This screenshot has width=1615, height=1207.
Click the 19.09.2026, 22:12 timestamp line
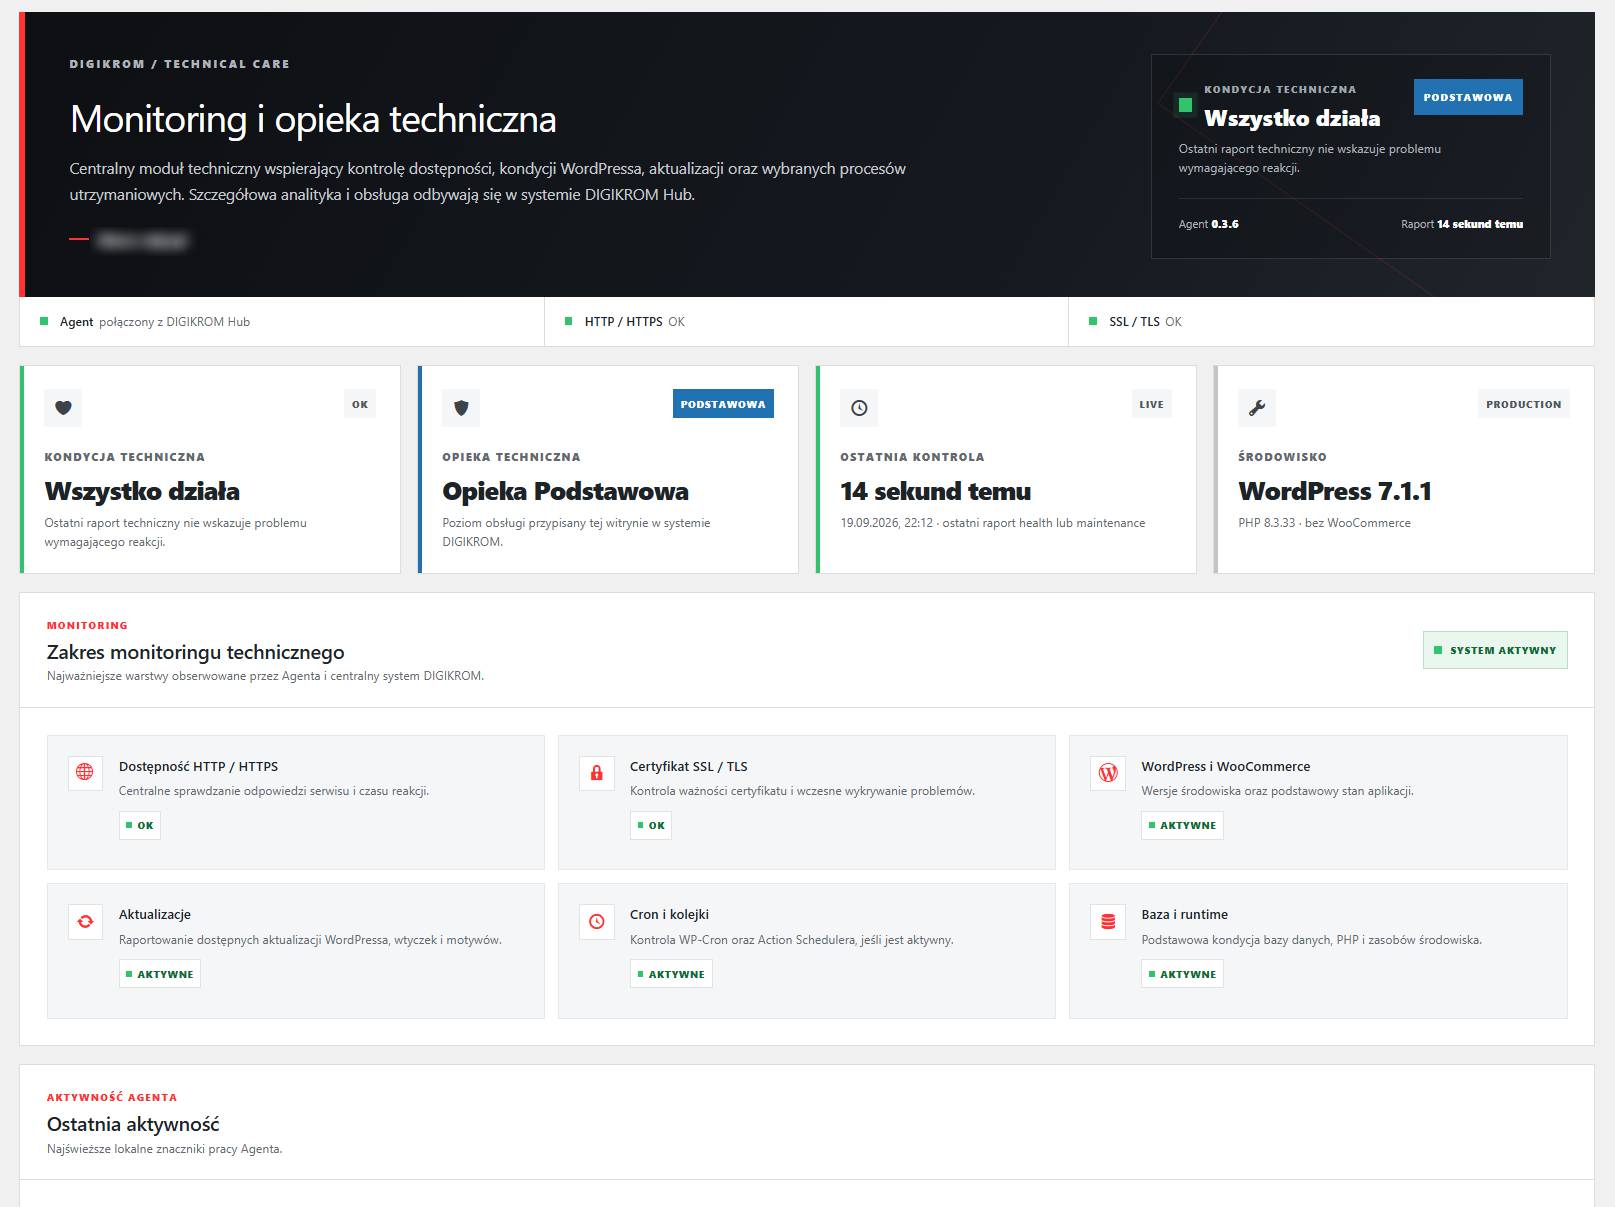(x=993, y=523)
